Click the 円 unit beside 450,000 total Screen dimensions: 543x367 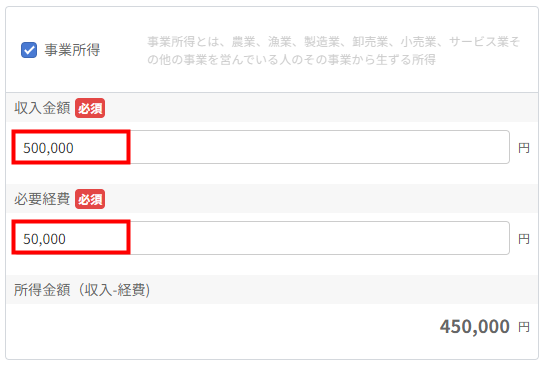[524, 327]
